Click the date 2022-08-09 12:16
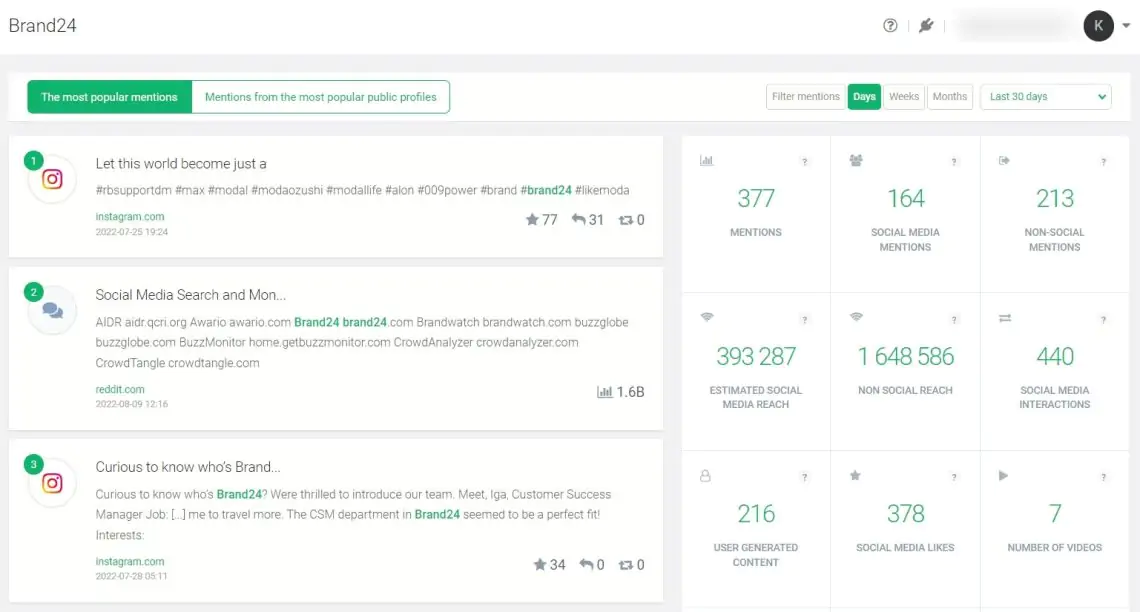This screenshot has width=1140, height=612. tap(132, 403)
